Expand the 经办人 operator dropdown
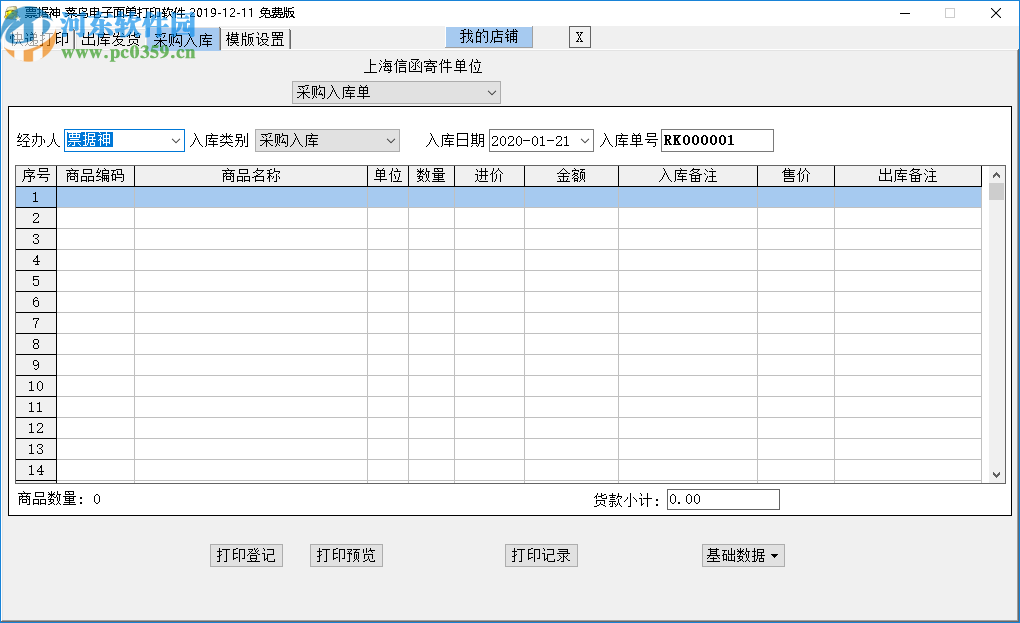The width and height of the screenshot is (1020, 623). pyautogui.click(x=172, y=140)
